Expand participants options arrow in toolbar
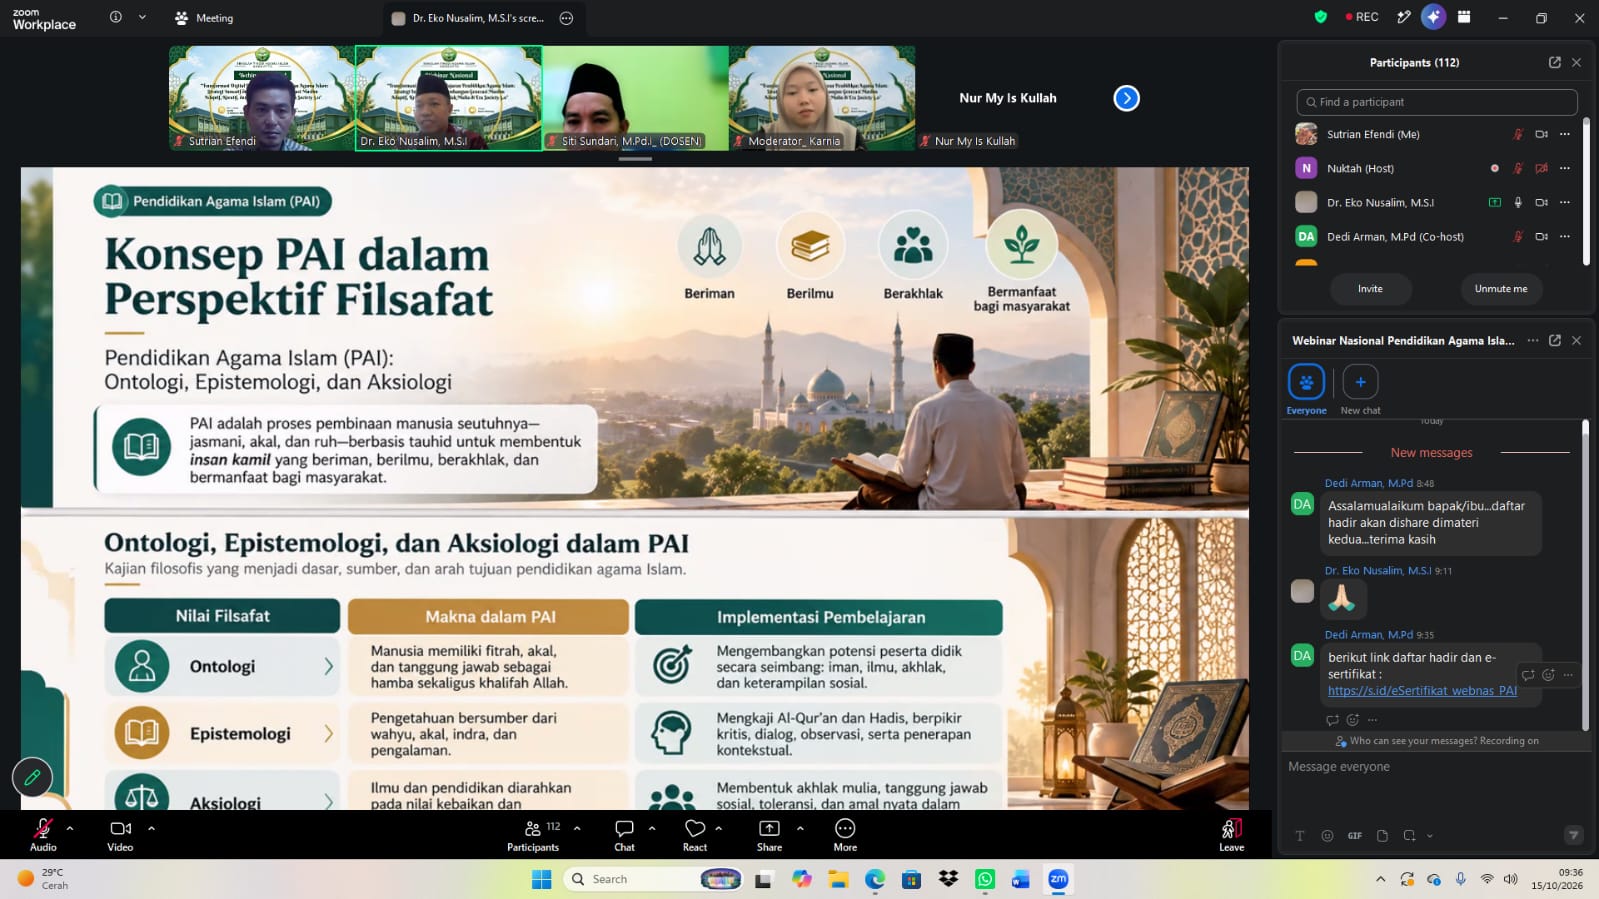The width and height of the screenshot is (1599, 899). (x=577, y=828)
